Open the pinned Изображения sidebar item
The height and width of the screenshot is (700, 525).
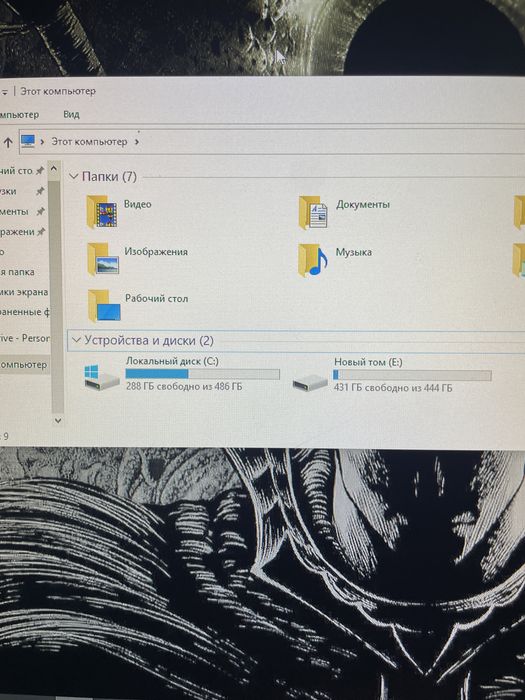(22, 231)
